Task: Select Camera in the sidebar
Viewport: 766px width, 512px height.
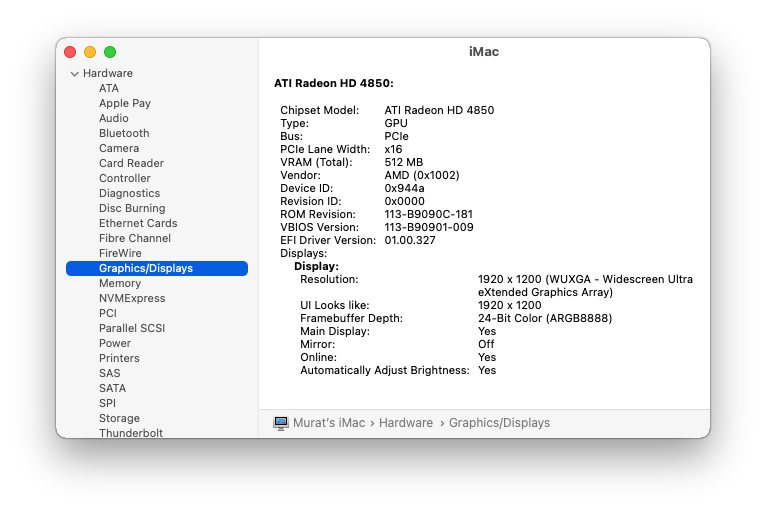Action: pos(119,148)
